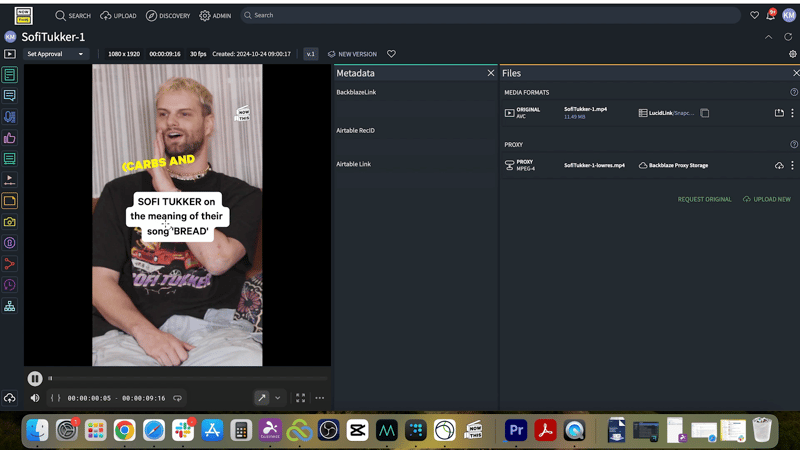Viewport: 800px width, 450px height.
Task: Toggle the in/out range braces button
Action: (x=56, y=398)
